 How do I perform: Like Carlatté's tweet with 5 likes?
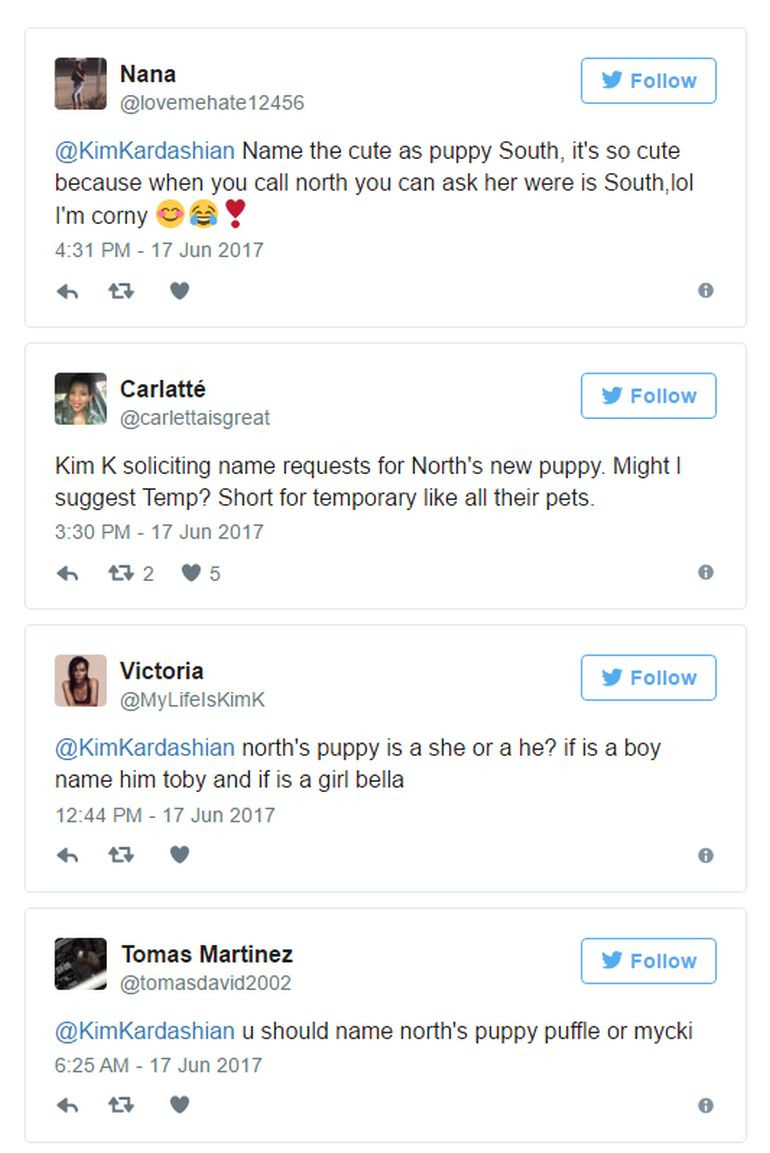[x=191, y=573]
